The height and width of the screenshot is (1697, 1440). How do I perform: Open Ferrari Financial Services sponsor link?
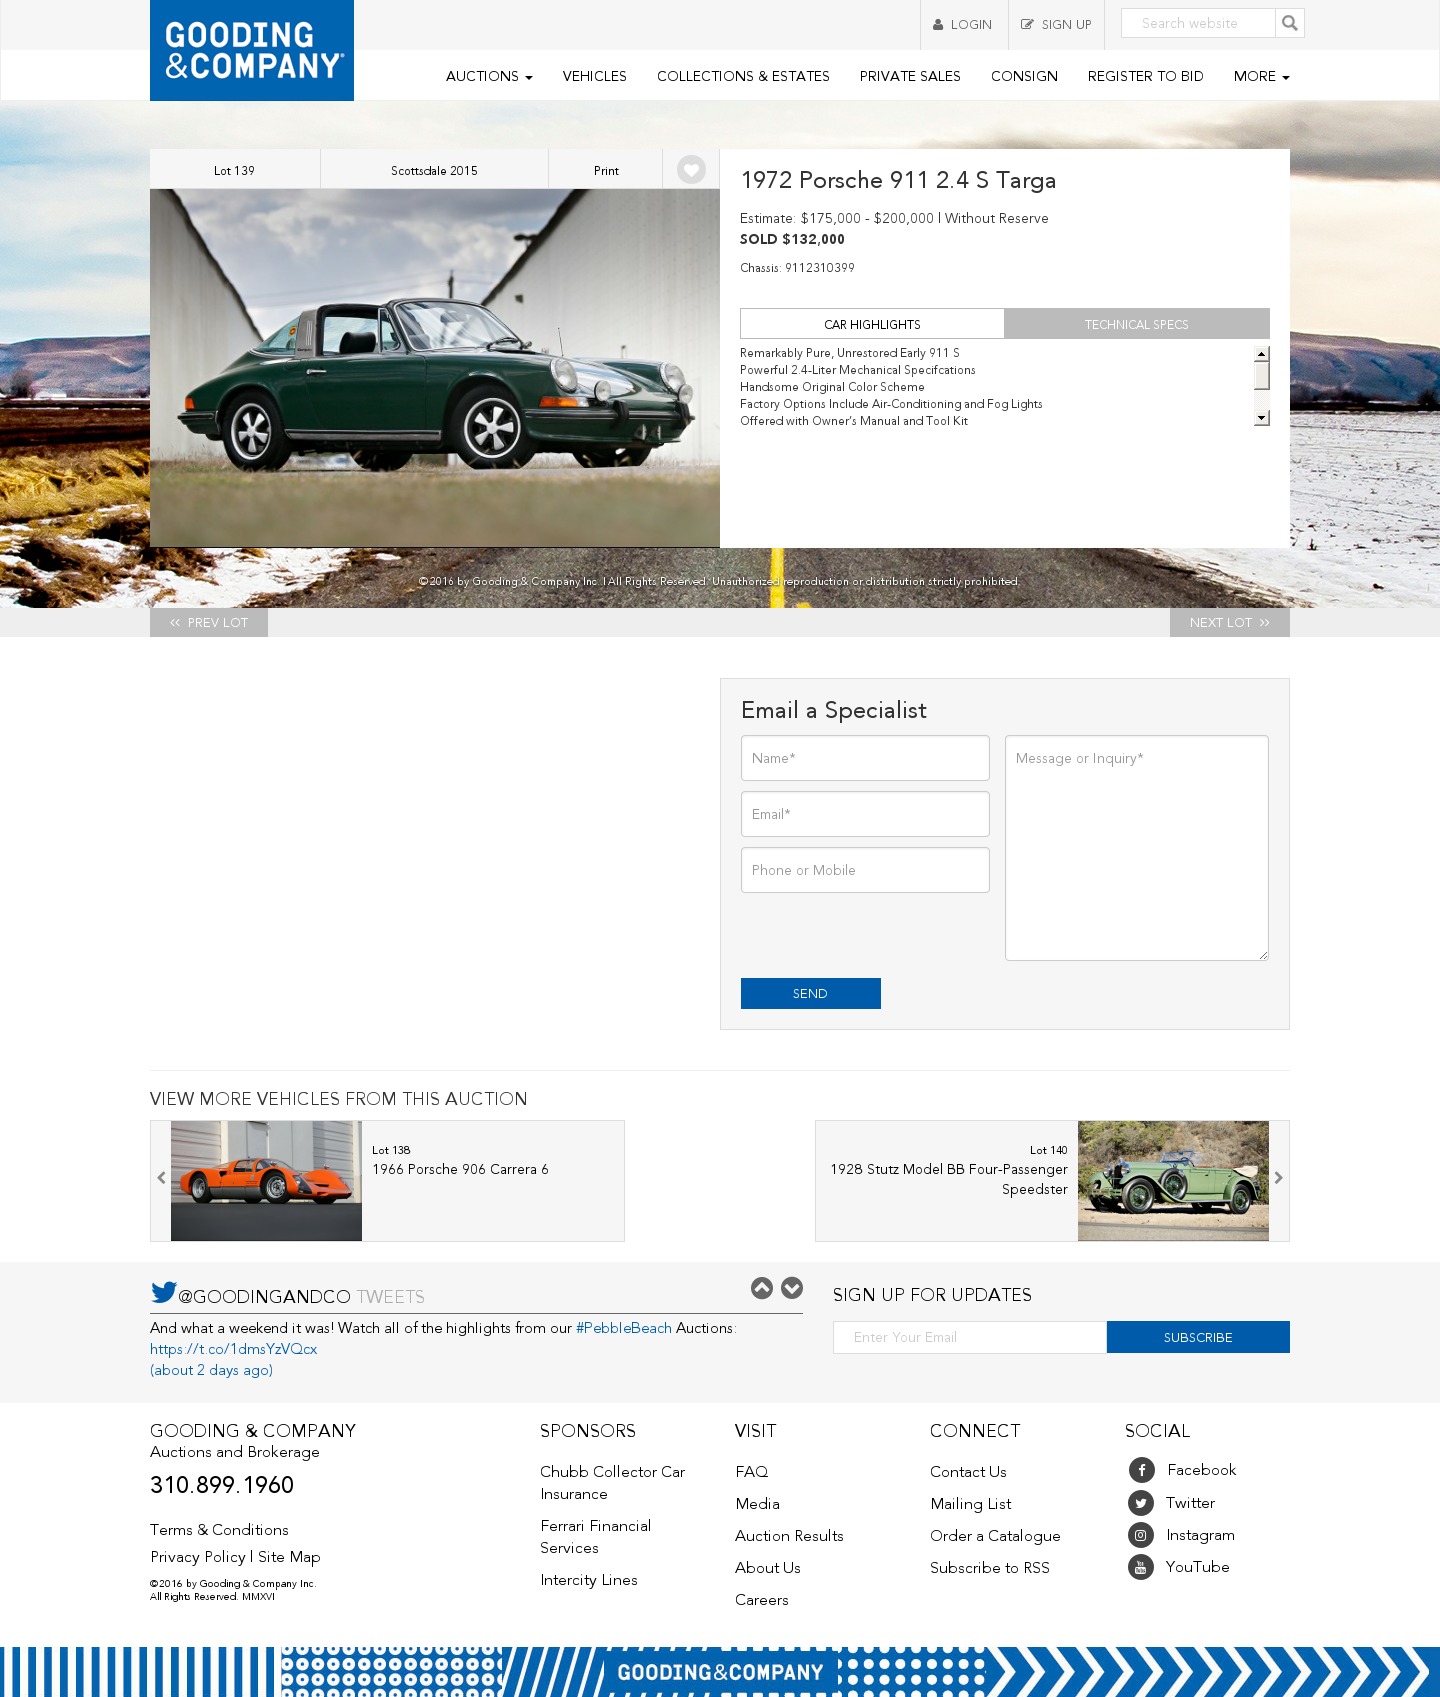tap(596, 1537)
